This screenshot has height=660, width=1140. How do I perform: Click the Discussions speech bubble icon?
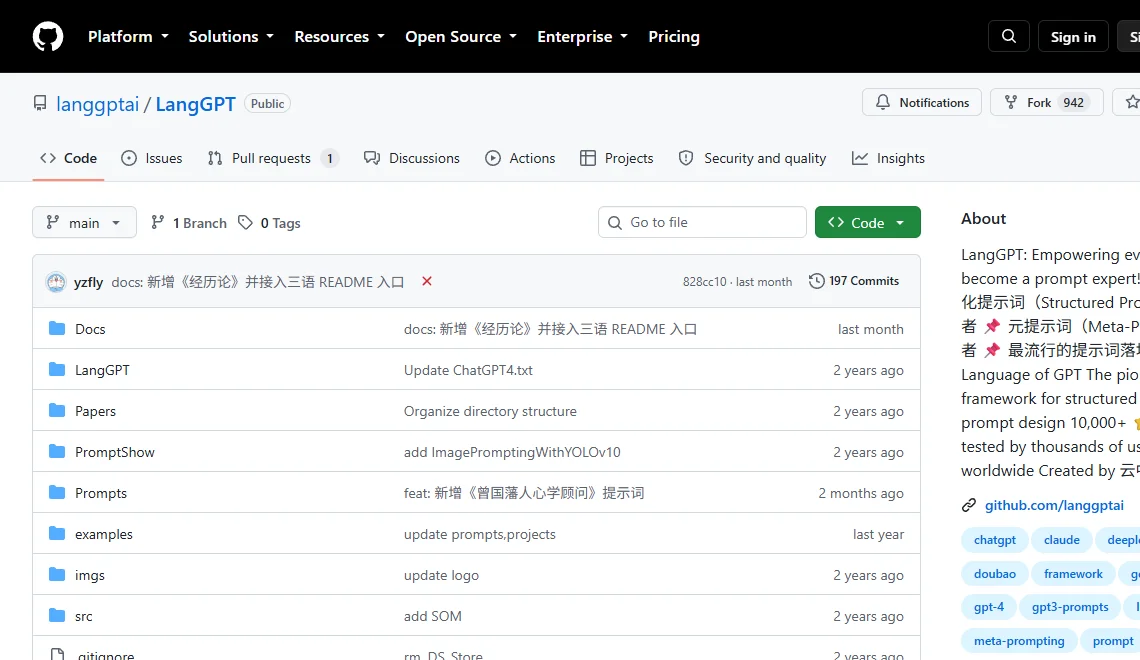[x=372, y=158]
